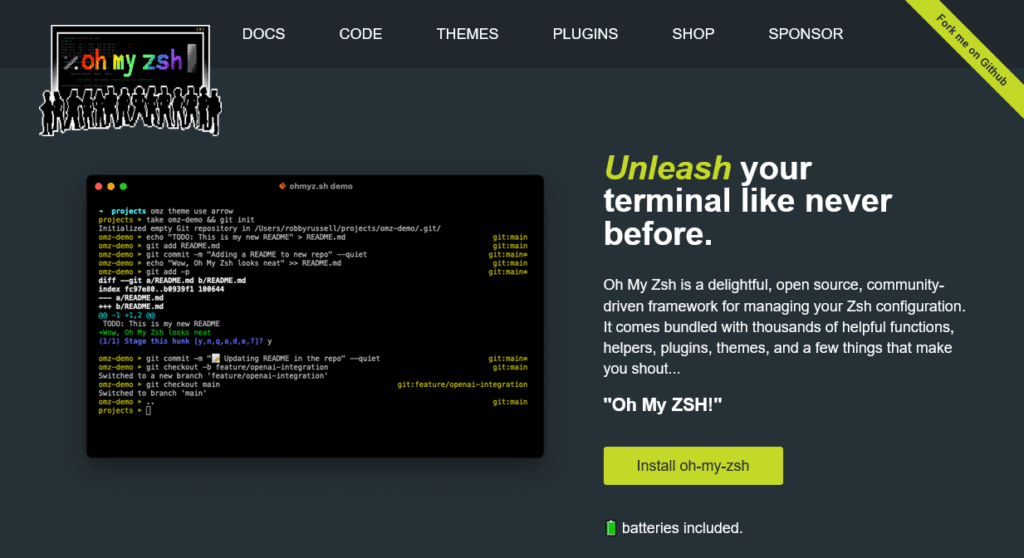Click the "omz theme use arrow" command line
This screenshot has height=558, width=1024.
click(166, 211)
